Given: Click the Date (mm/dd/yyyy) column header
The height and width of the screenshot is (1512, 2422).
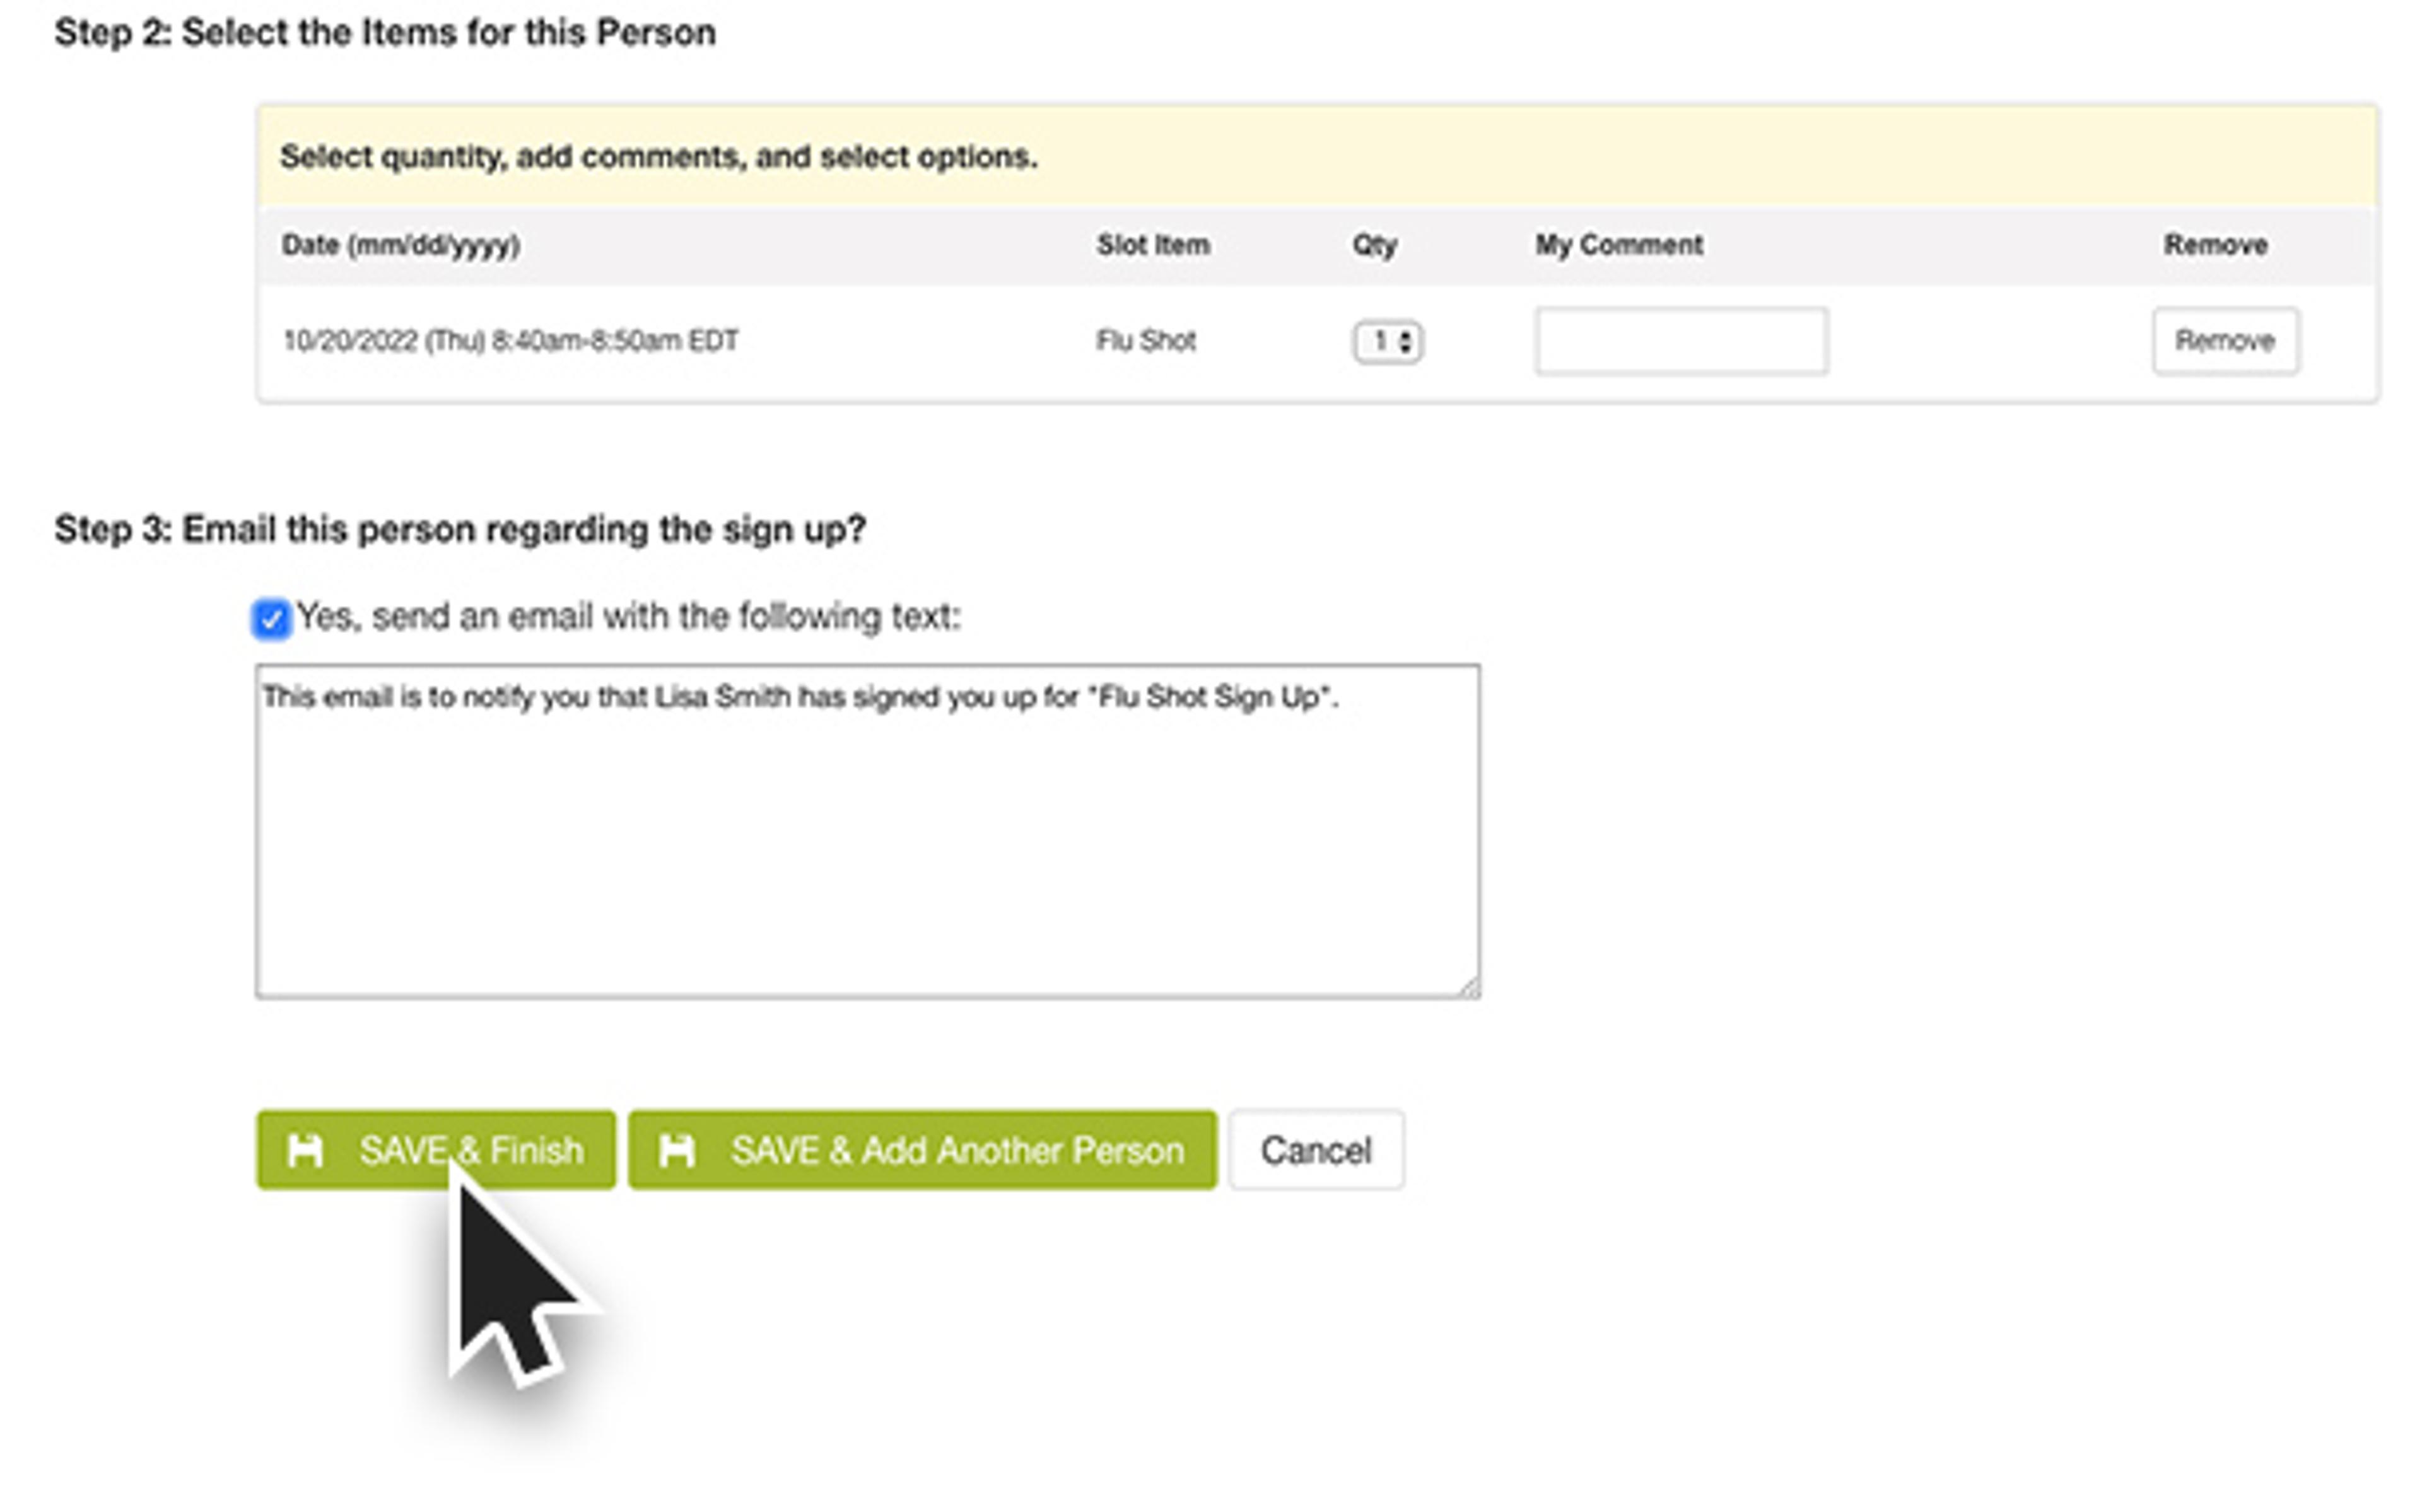Looking at the screenshot, I should pyautogui.click(x=400, y=245).
